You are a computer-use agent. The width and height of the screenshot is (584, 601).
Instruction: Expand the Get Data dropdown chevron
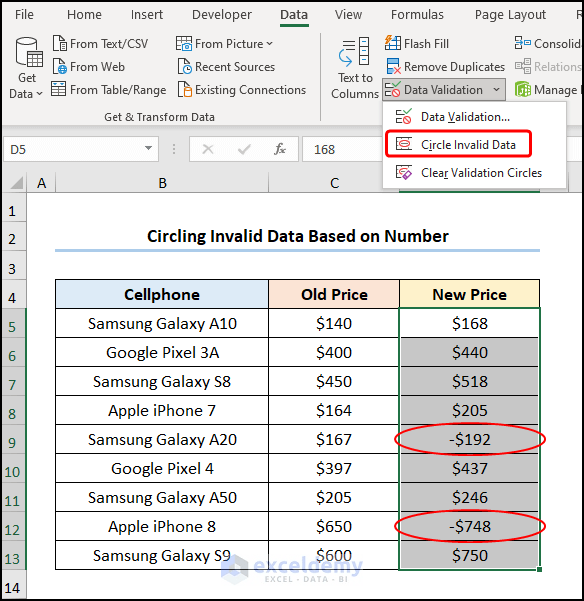(x=39, y=93)
